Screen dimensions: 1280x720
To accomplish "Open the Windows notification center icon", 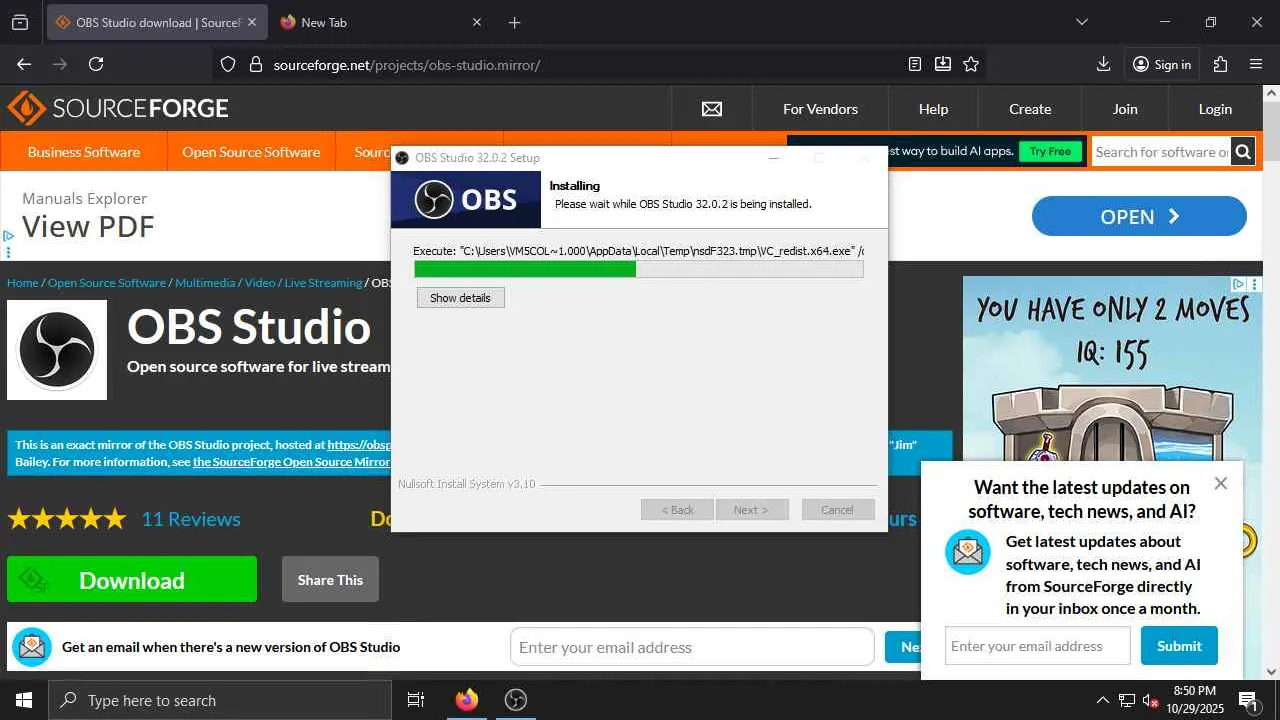I will click(x=1247, y=700).
